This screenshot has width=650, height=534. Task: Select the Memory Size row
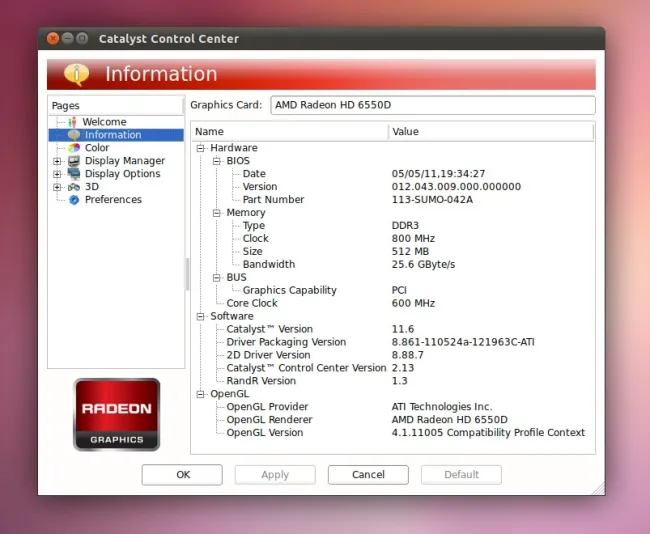pyautogui.click(x=393, y=251)
